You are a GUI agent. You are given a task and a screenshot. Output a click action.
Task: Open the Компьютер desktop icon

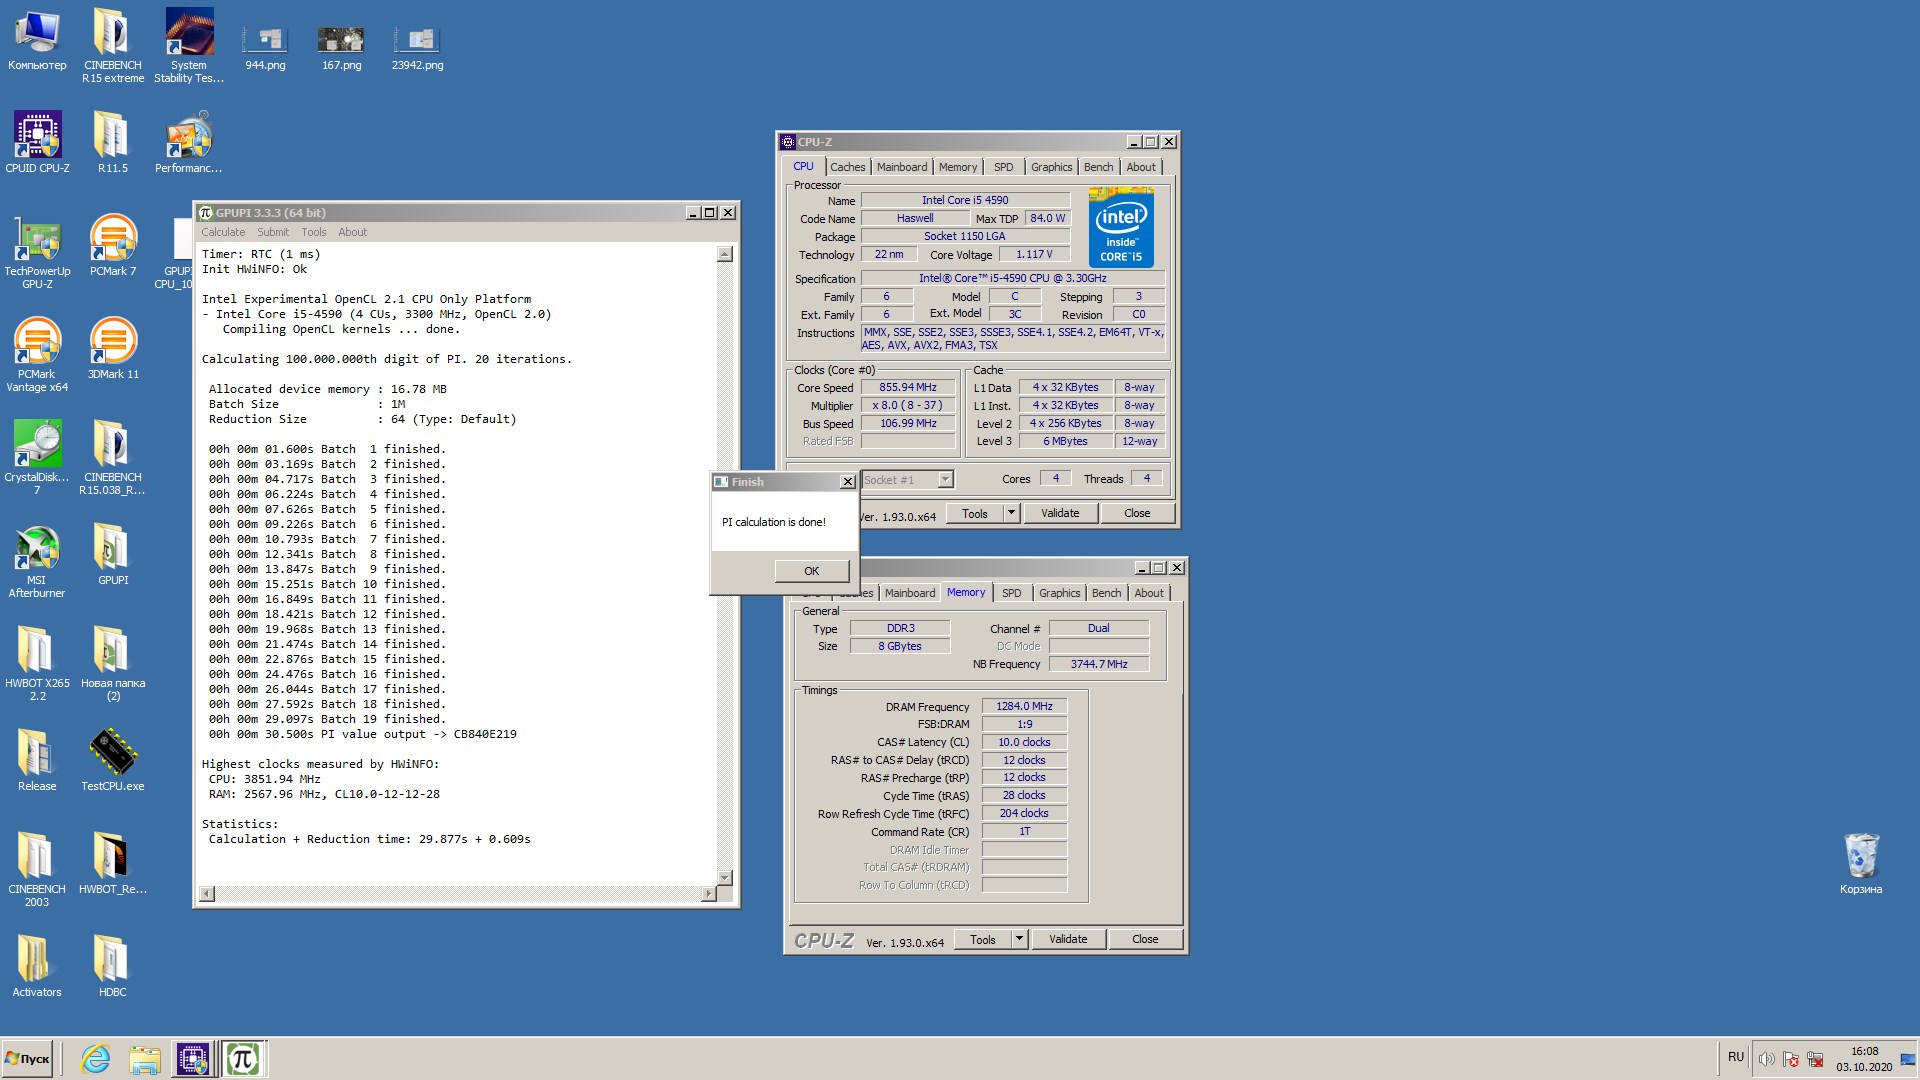click(37, 40)
